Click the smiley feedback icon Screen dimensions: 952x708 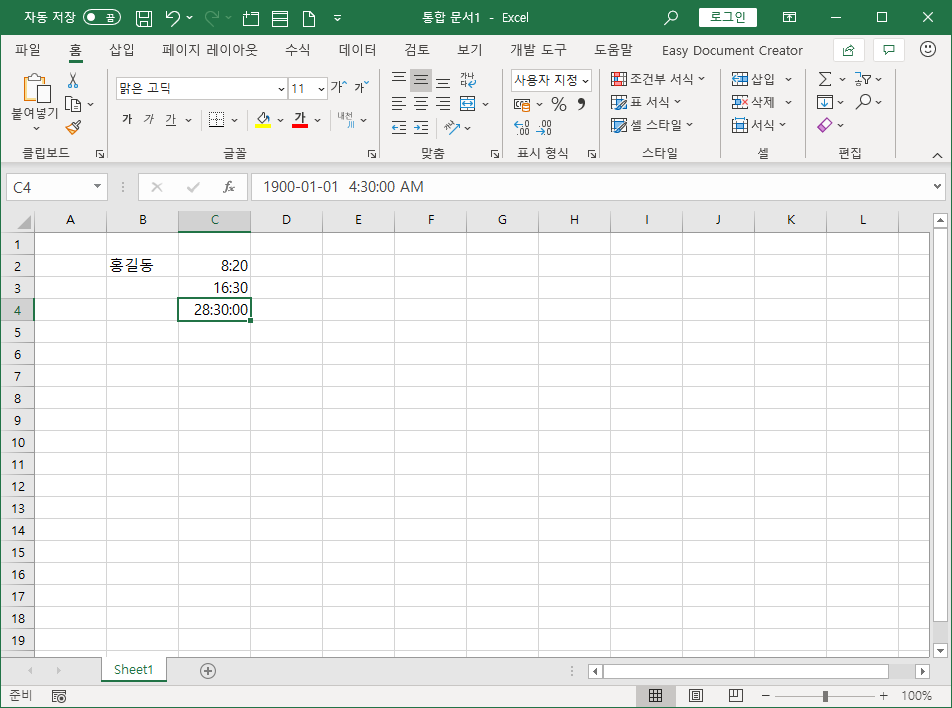click(928, 49)
